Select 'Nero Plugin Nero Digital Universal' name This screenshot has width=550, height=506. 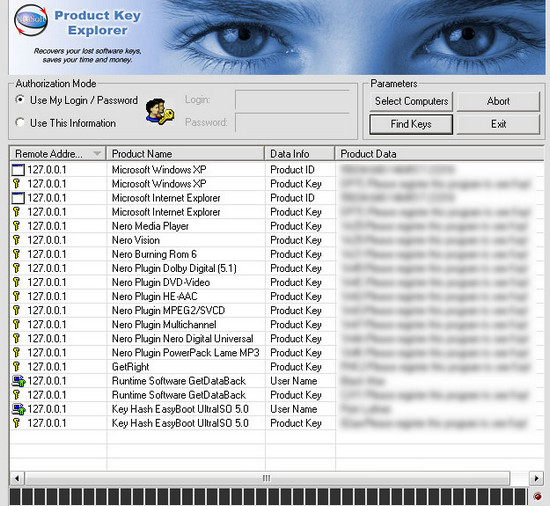click(x=182, y=338)
